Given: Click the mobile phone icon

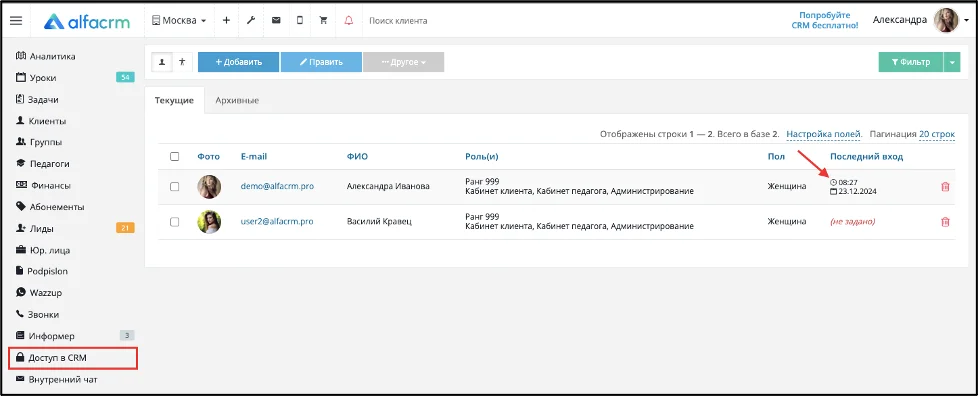Looking at the screenshot, I should coord(300,21).
